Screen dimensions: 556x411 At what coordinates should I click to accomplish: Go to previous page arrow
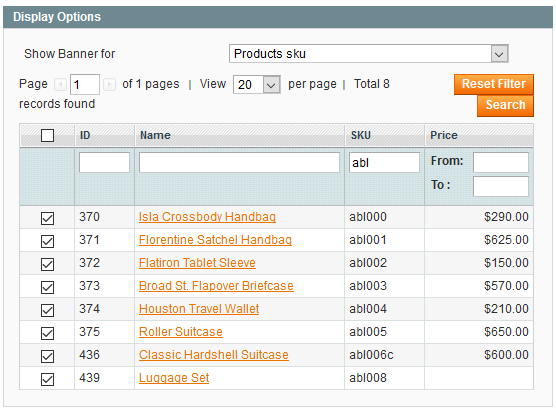[x=60, y=85]
